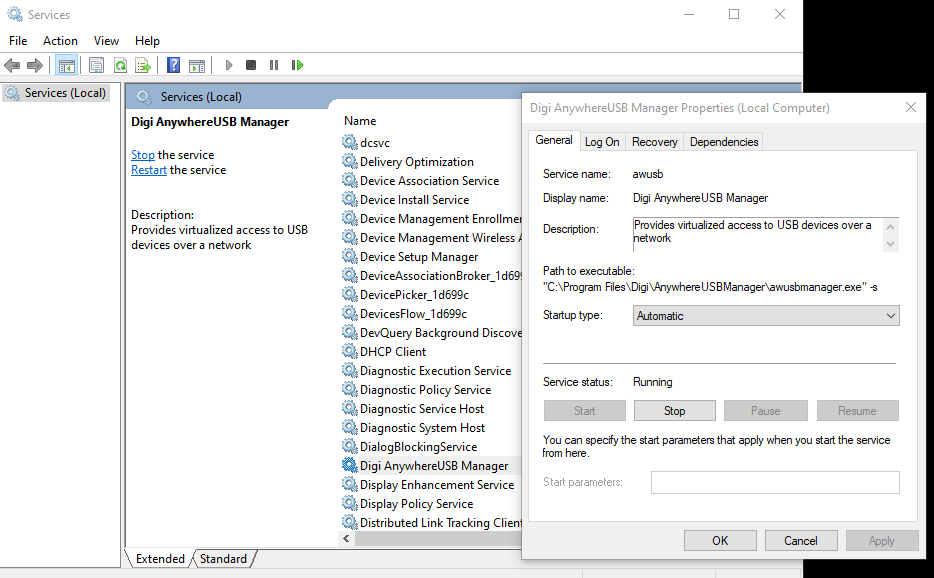Click Restart Service icon in toolbar
934x578 pixels.
297,65
